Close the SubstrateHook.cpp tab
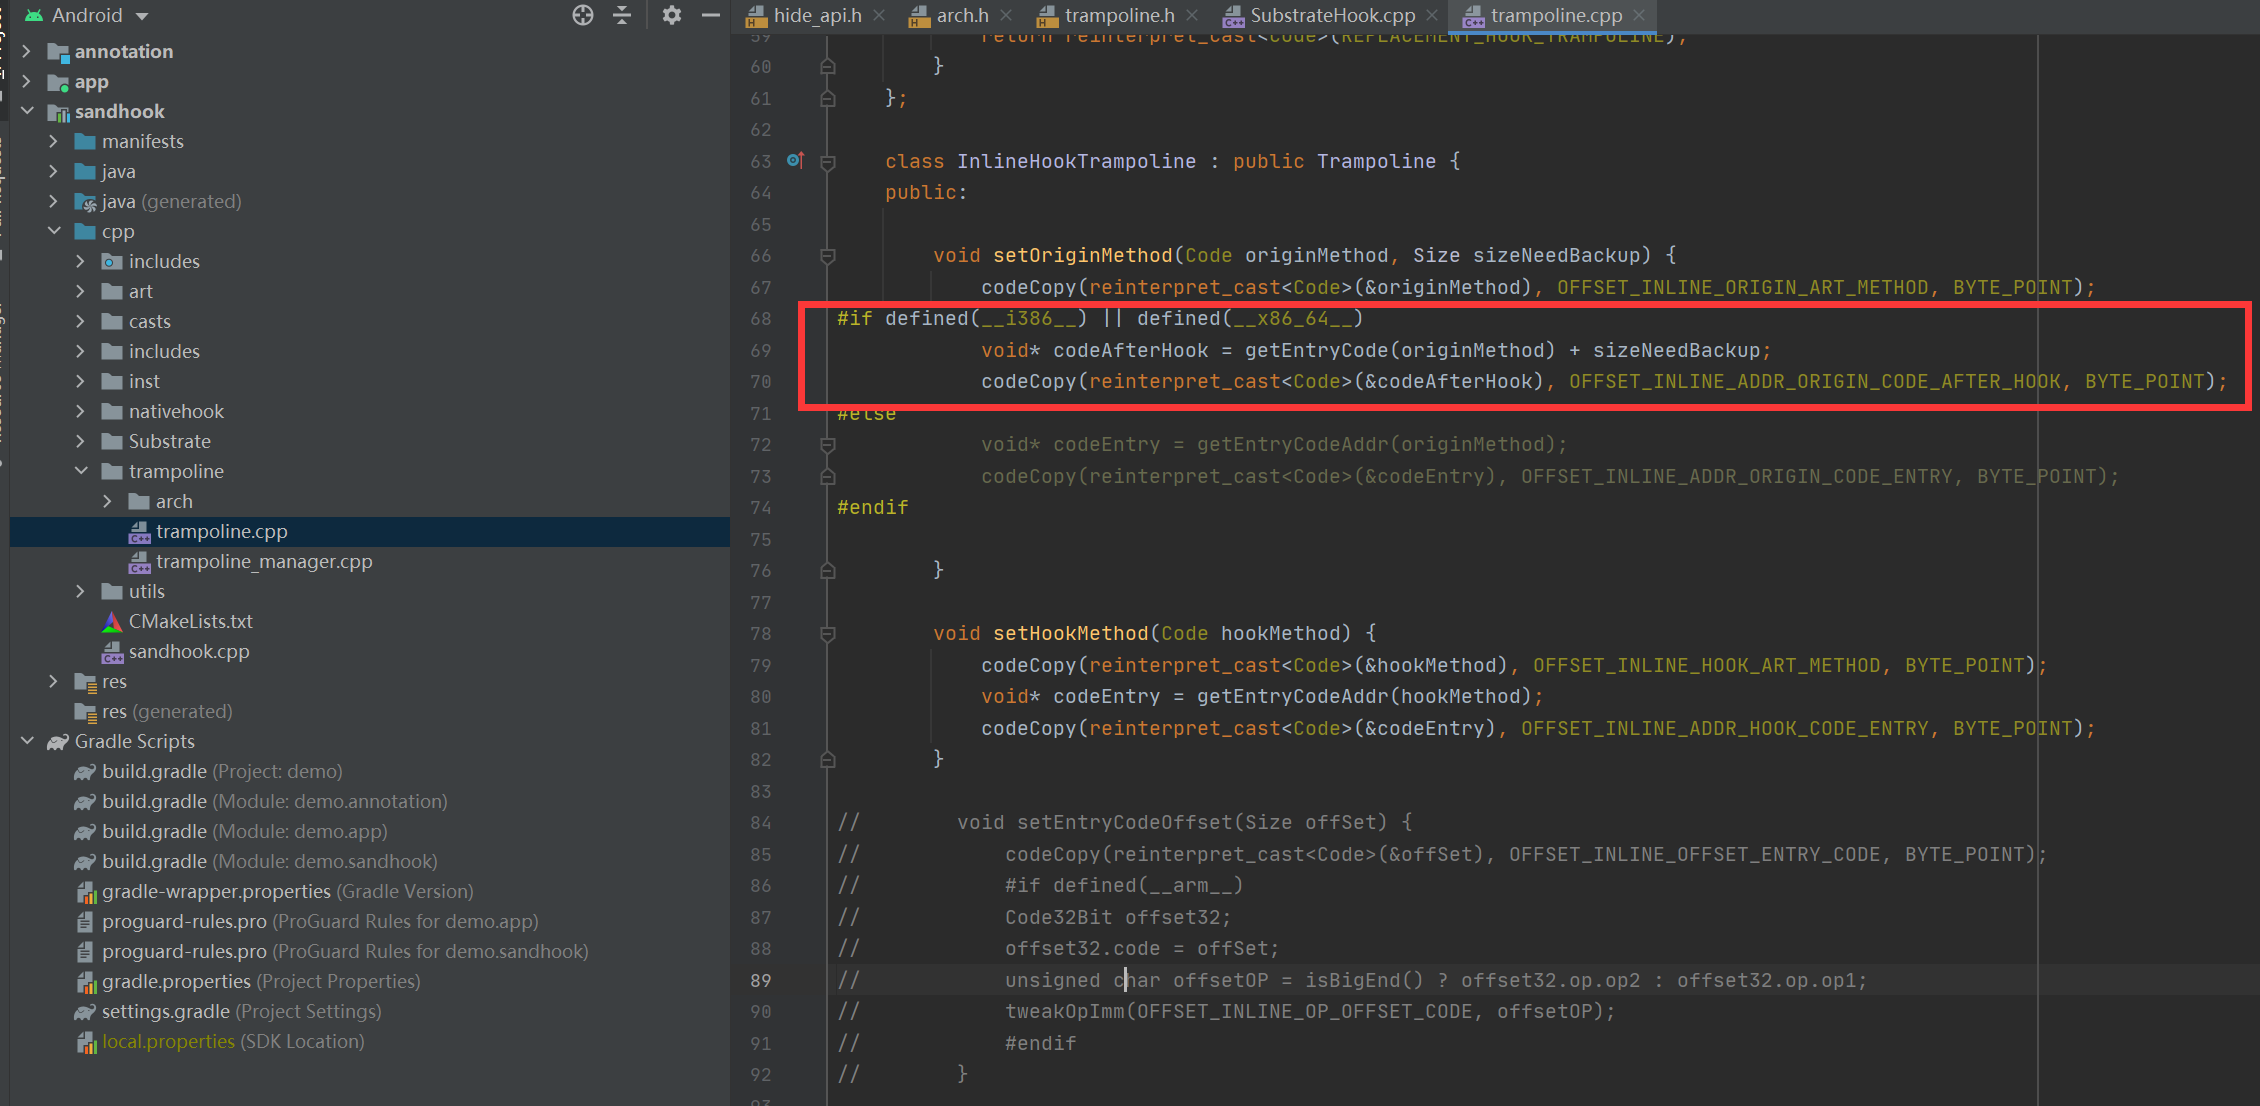 (1432, 15)
